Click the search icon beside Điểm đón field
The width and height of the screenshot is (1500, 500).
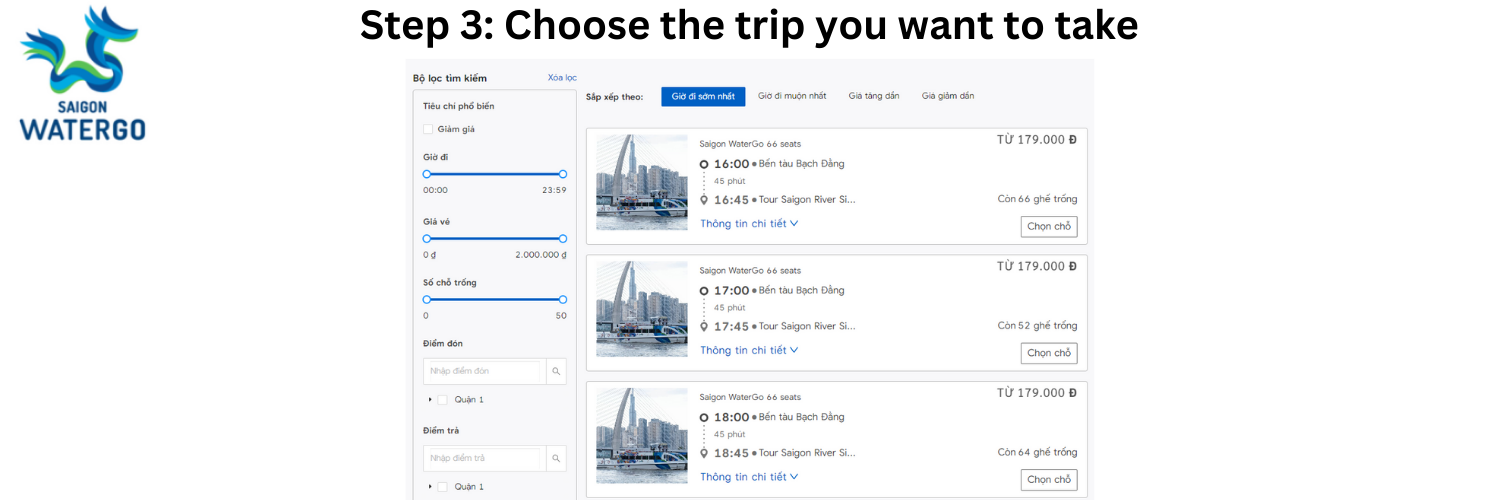click(556, 371)
